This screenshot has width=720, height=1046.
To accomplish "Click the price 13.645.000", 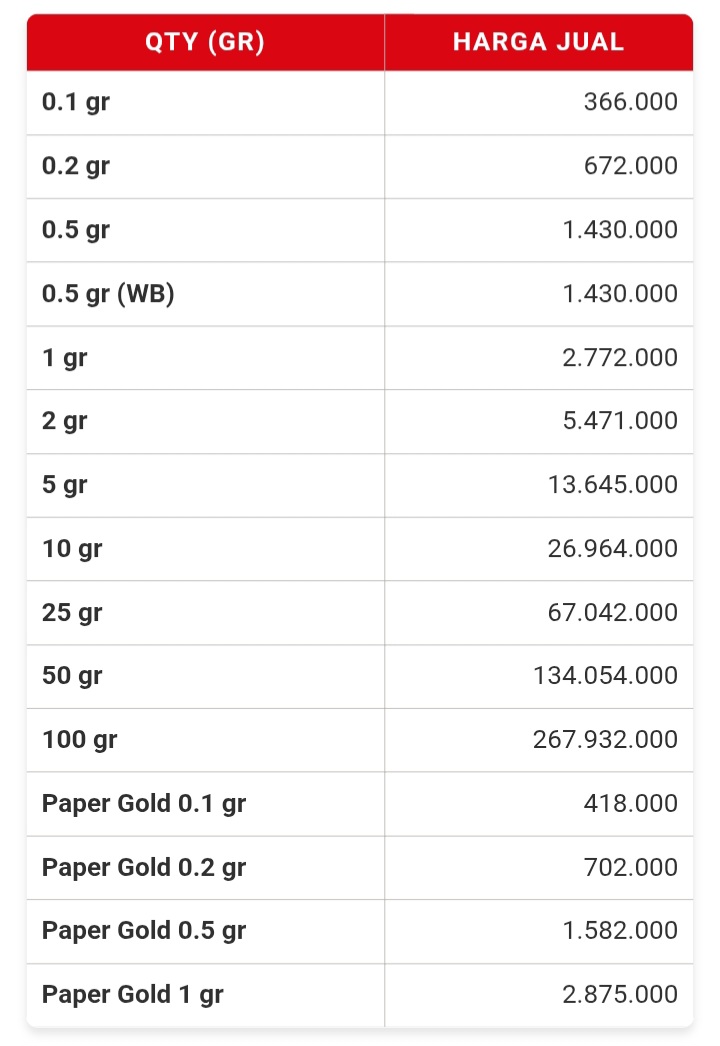I will 613,485.
